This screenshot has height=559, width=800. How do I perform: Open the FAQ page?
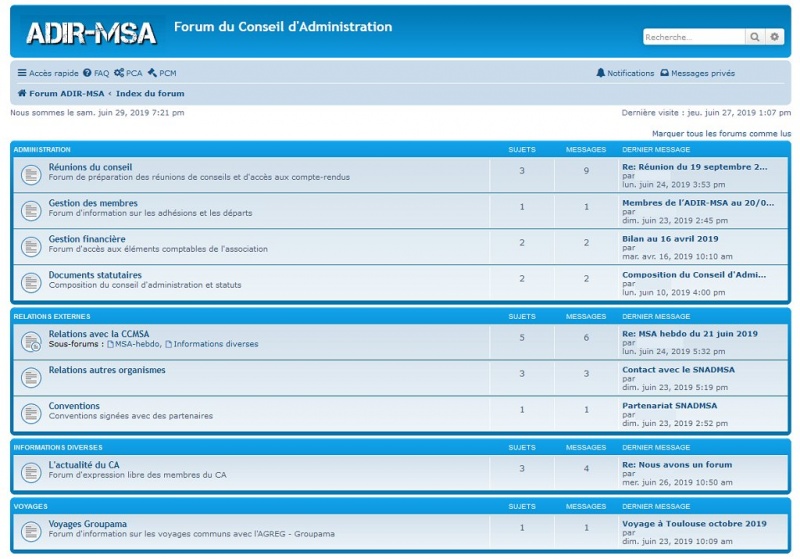[x=96, y=73]
